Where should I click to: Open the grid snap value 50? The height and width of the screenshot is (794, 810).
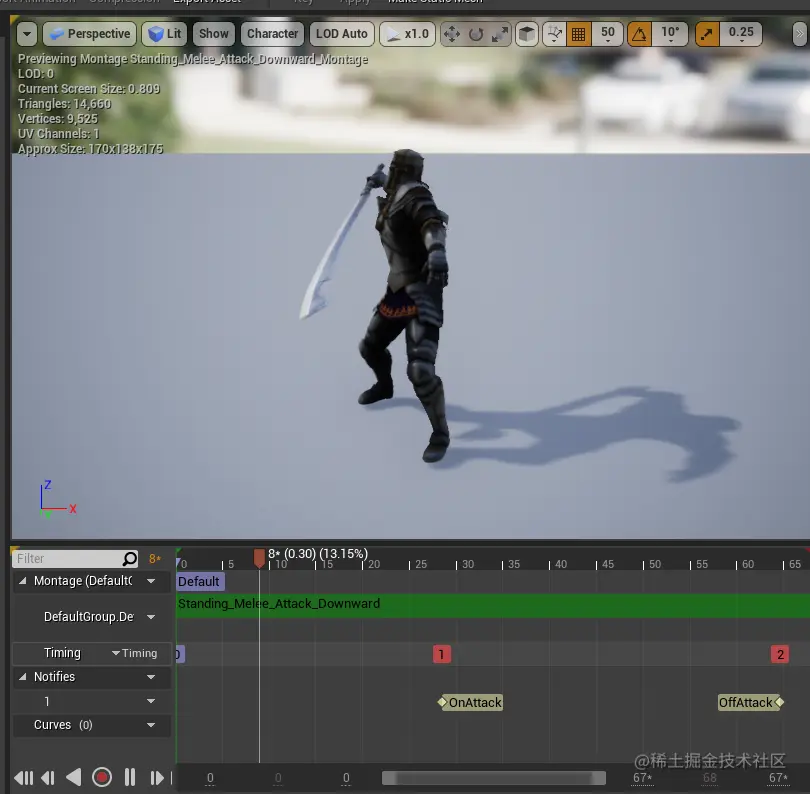[x=608, y=34]
